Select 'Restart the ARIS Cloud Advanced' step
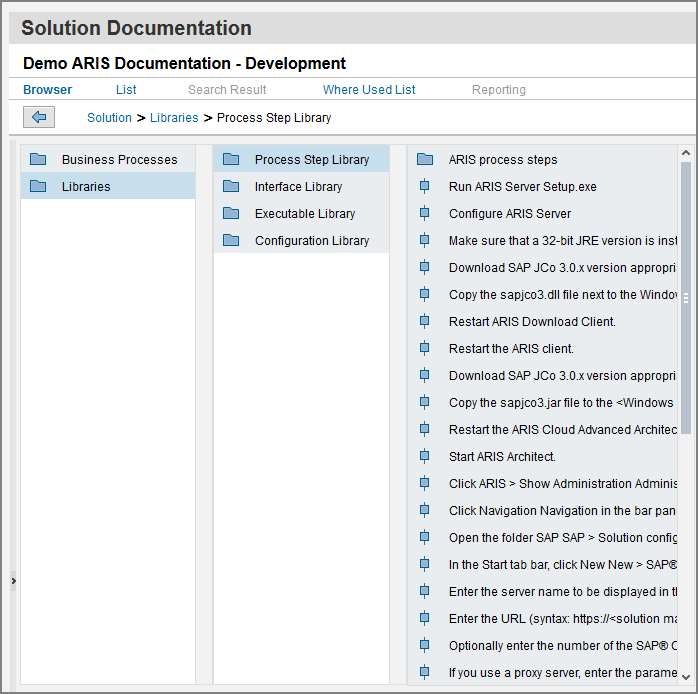The image size is (698, 694). [x=543, y=429]
